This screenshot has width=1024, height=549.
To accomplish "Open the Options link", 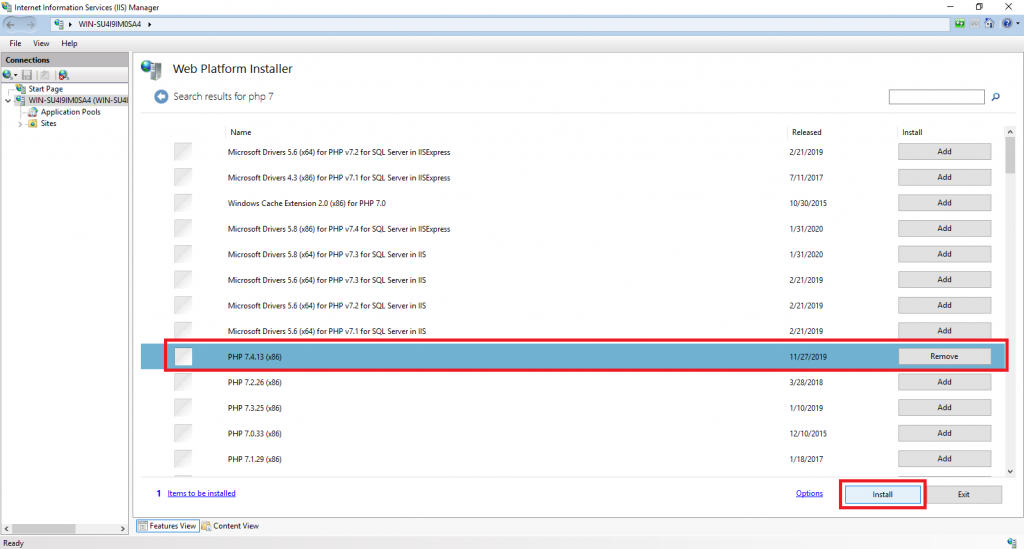I will [809, 493].
